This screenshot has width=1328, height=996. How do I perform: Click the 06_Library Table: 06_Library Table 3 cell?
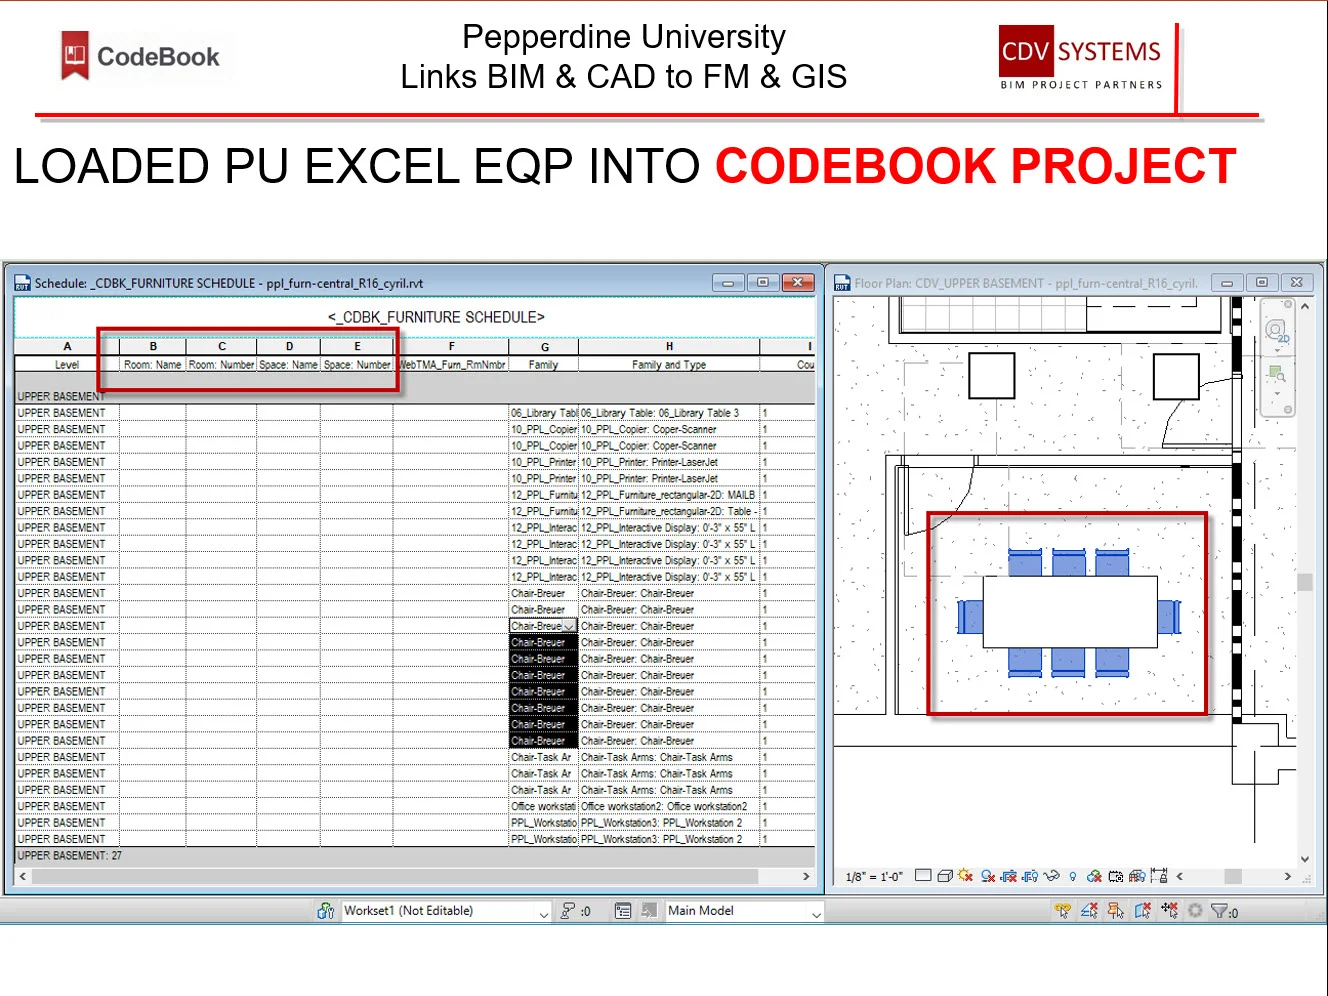[669, 413]
